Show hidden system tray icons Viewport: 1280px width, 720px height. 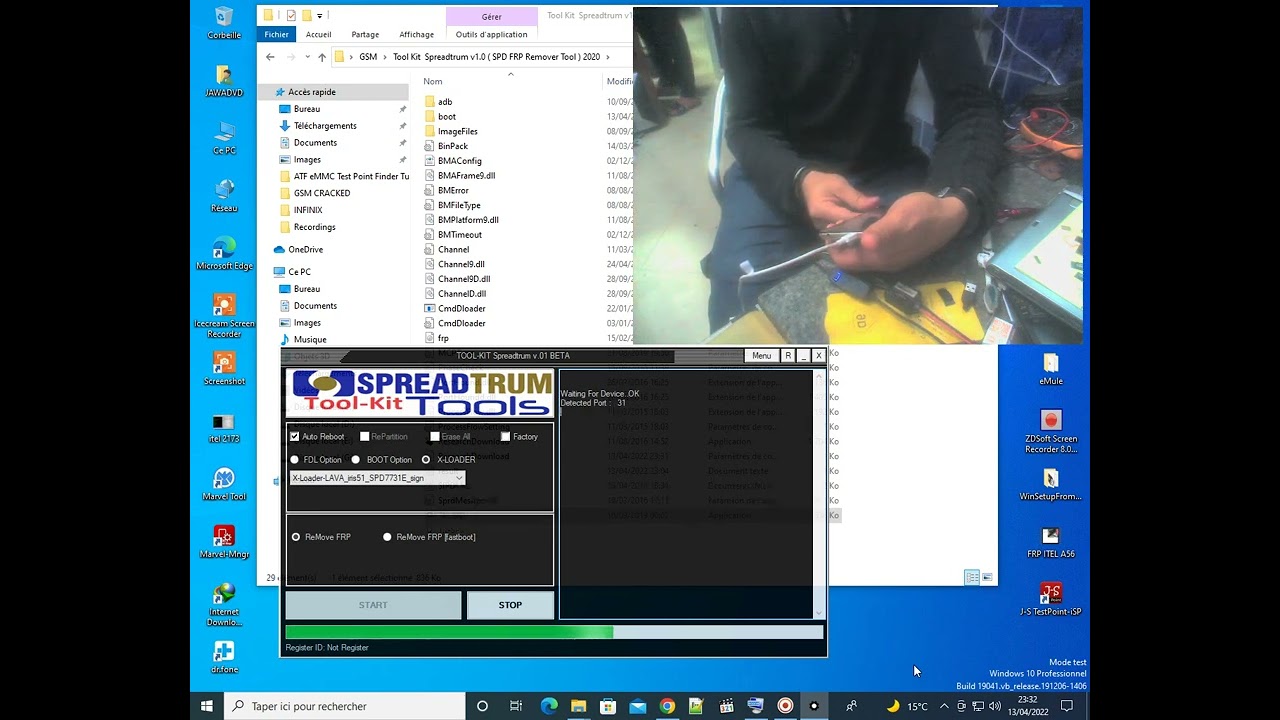[944, 706]
